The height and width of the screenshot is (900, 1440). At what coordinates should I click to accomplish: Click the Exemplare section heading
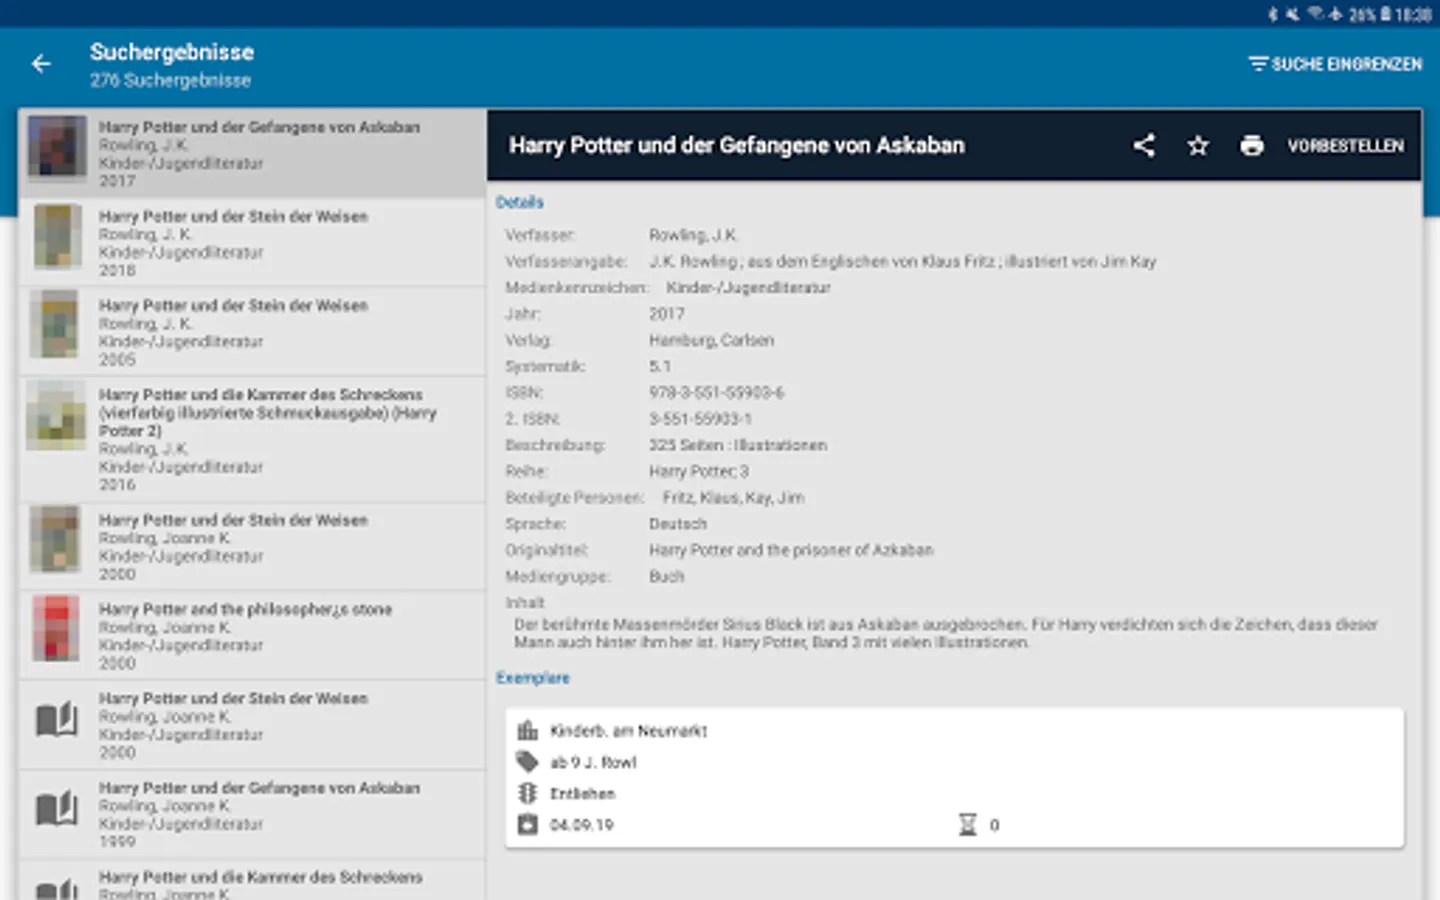click(x=533, y=678)
